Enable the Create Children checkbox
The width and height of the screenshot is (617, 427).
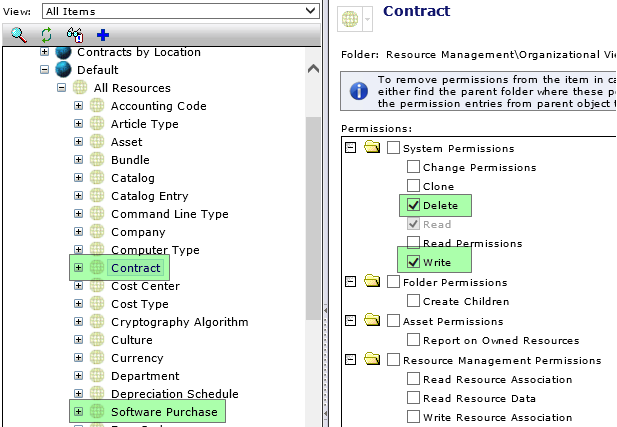click(x=413, y=301)
